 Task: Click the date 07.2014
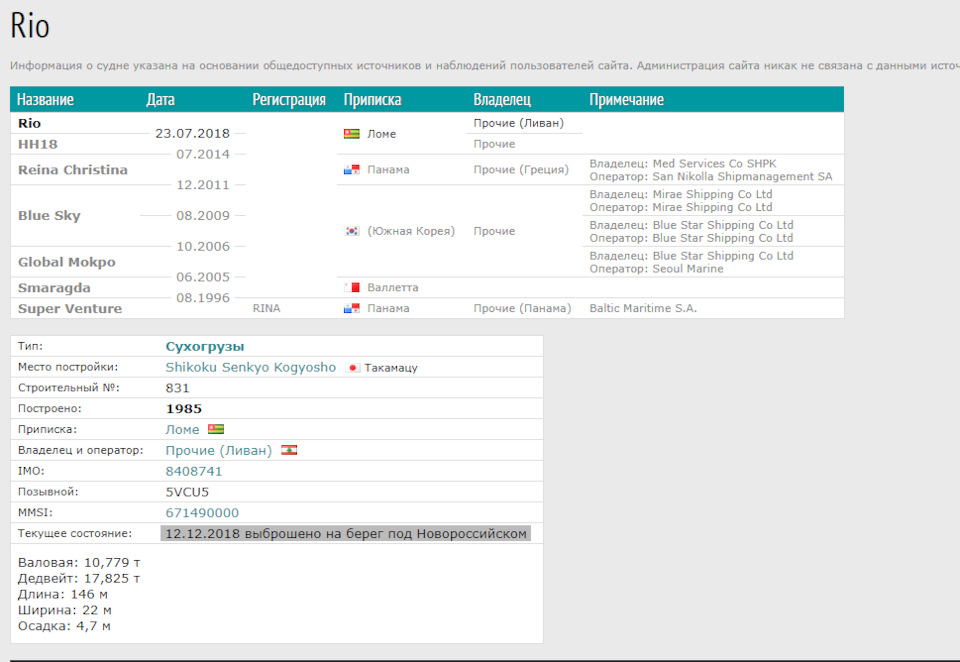(x=203, y=154)
